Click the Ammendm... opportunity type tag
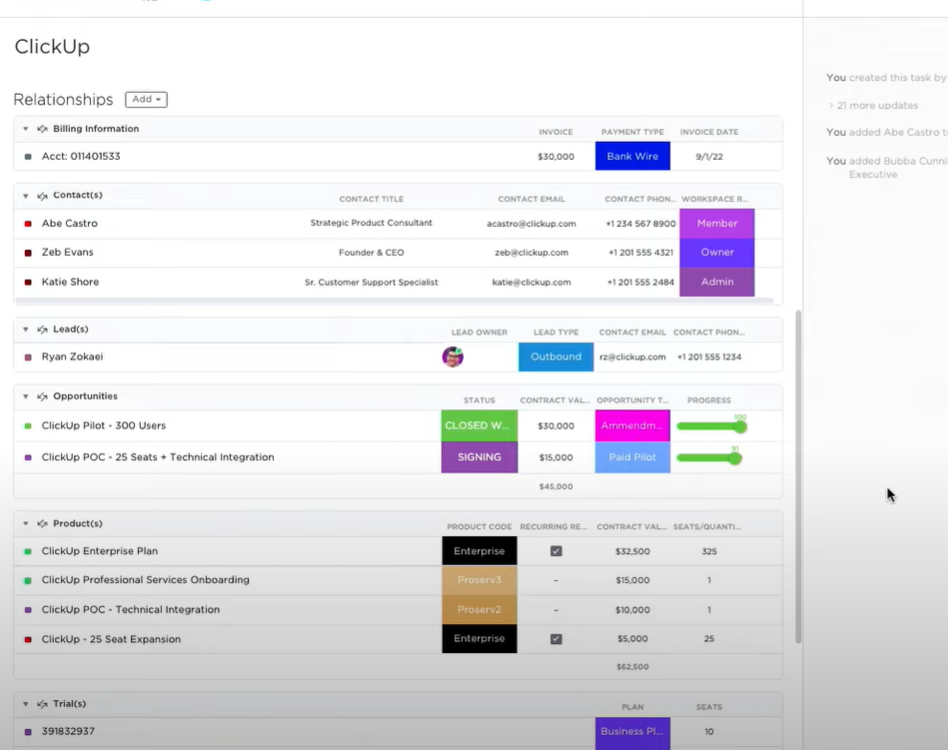The width and height of the screenshot is (948, 750). (632, 425)
